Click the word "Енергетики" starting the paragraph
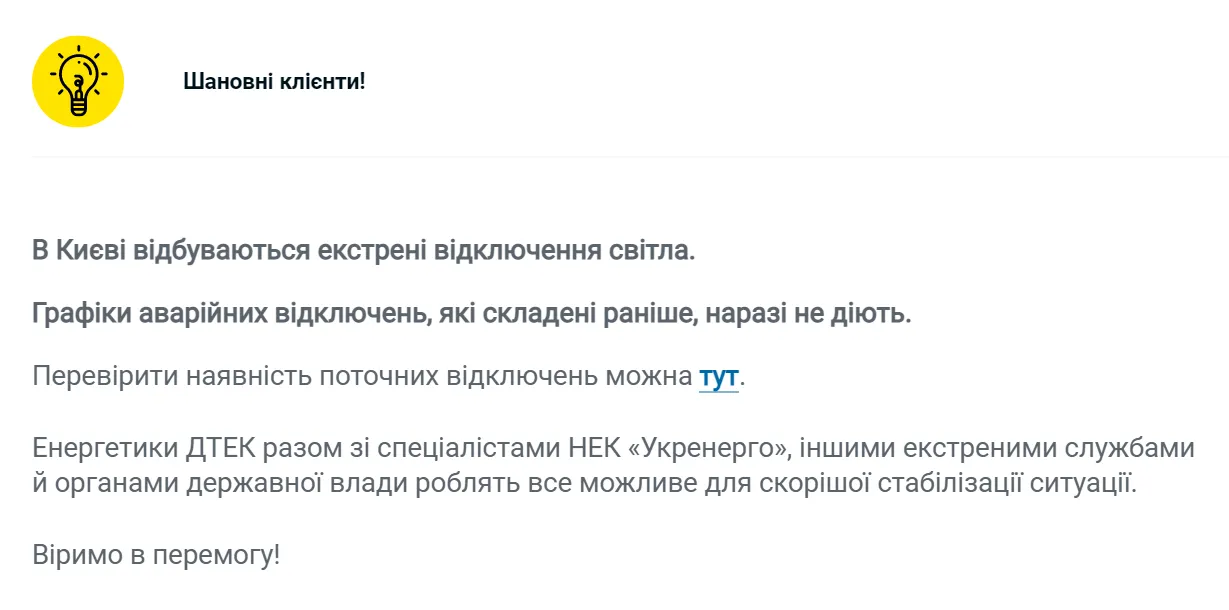Viewport: 1229px width, 610px height. [x=104, y=447]
